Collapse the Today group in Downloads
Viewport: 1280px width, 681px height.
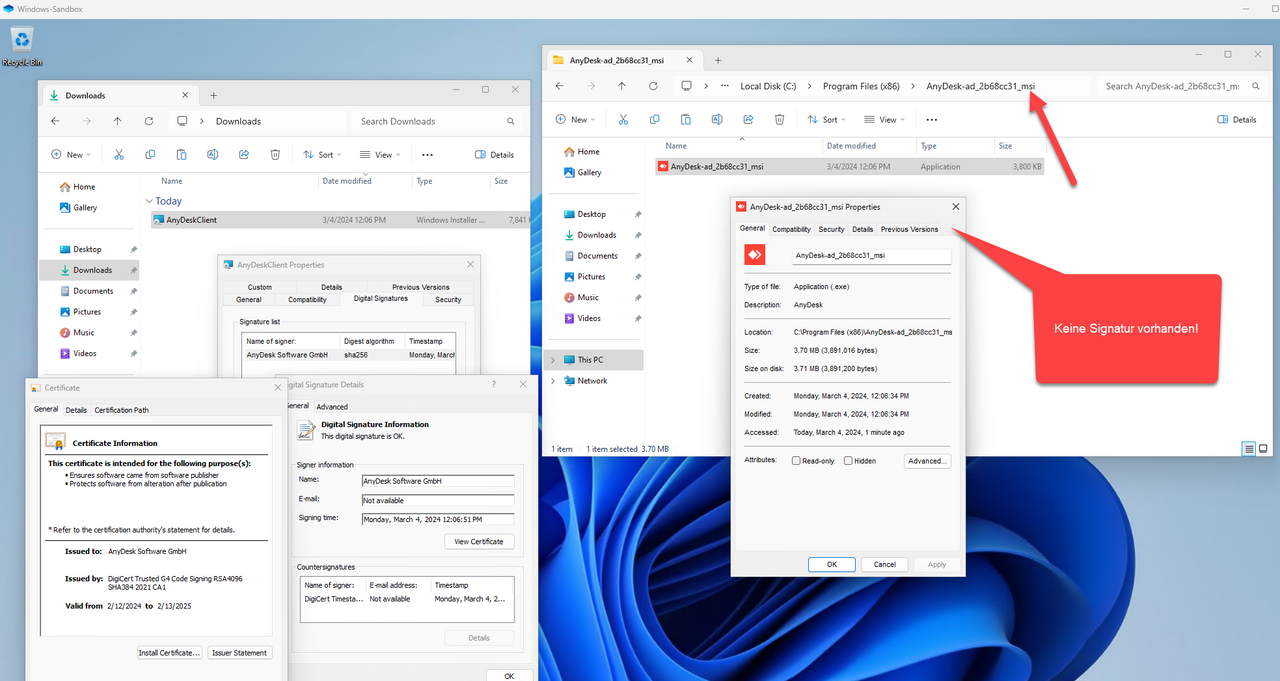tap(150, 201)
